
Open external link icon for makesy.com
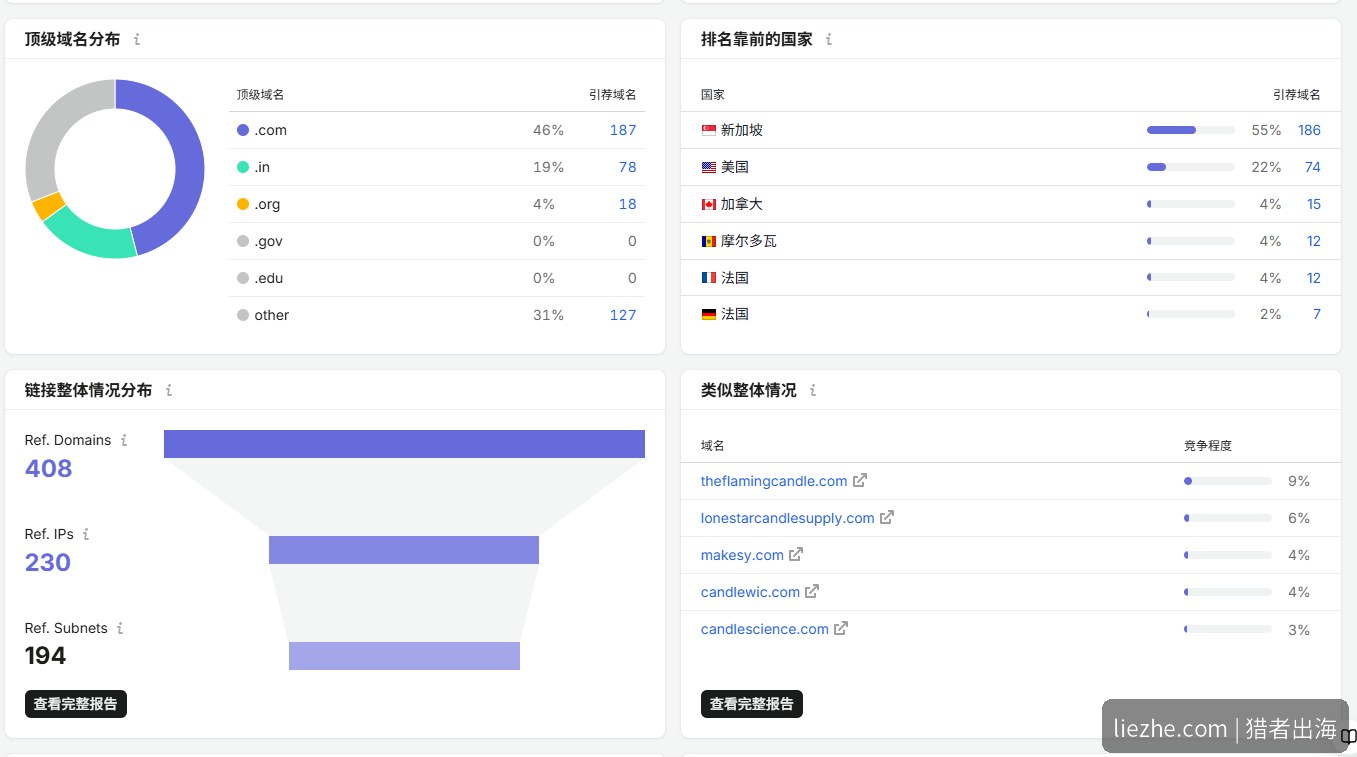point(796,554)
